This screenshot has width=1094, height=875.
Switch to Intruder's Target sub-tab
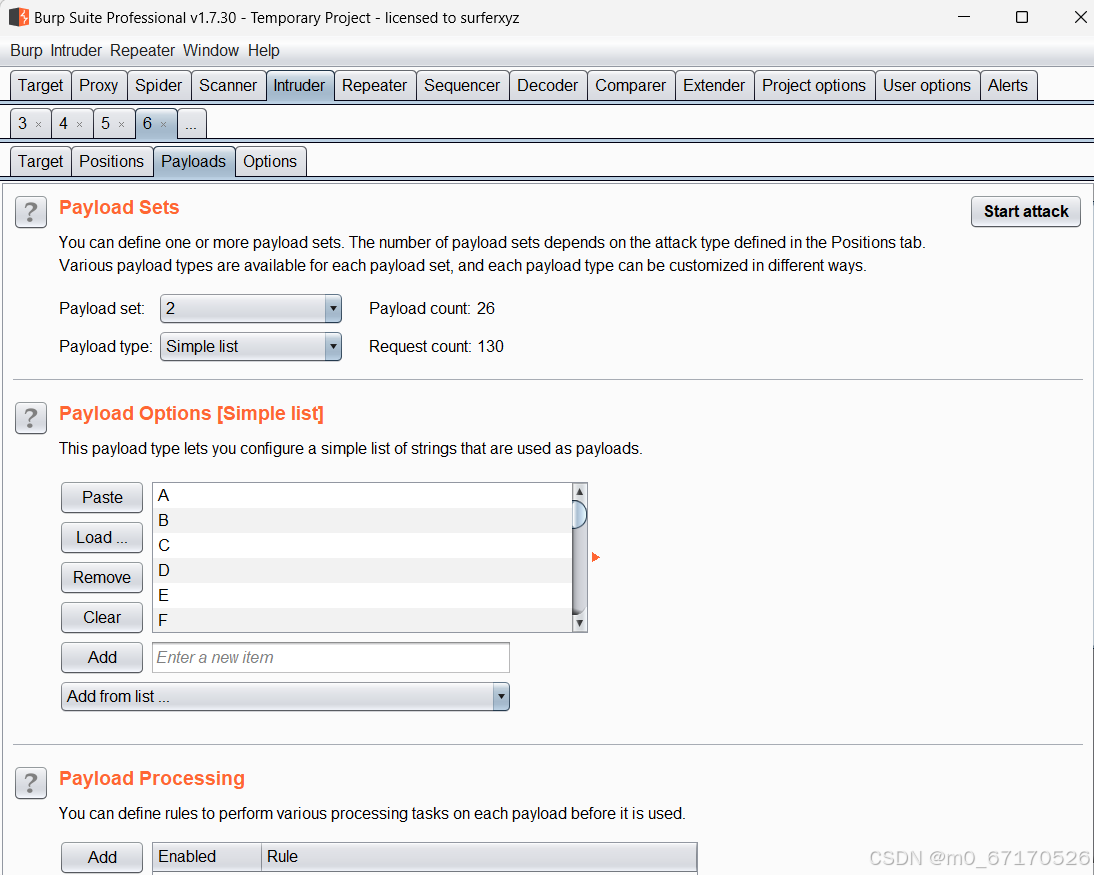[x=40, y=161]
